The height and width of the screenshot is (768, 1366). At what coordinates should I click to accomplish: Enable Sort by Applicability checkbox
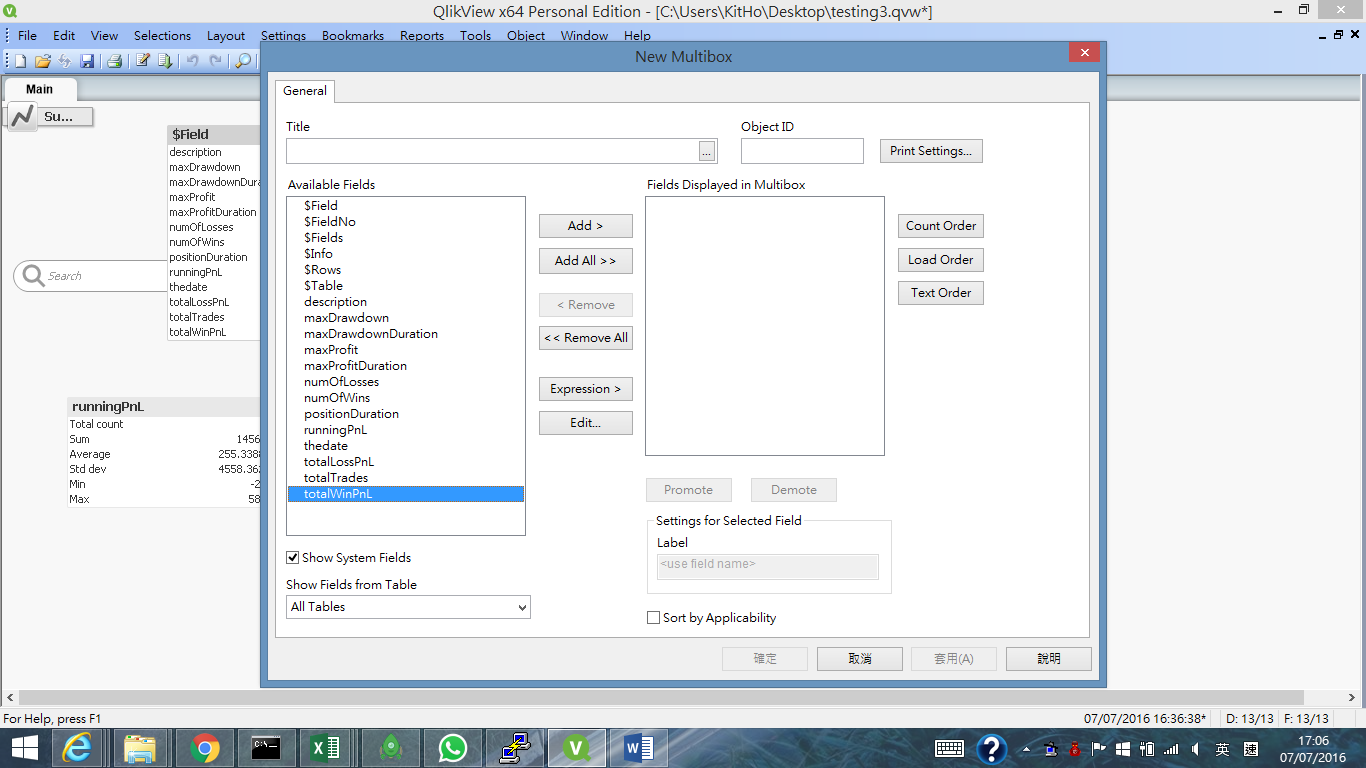pyautogui.click(x=654, y=618)
